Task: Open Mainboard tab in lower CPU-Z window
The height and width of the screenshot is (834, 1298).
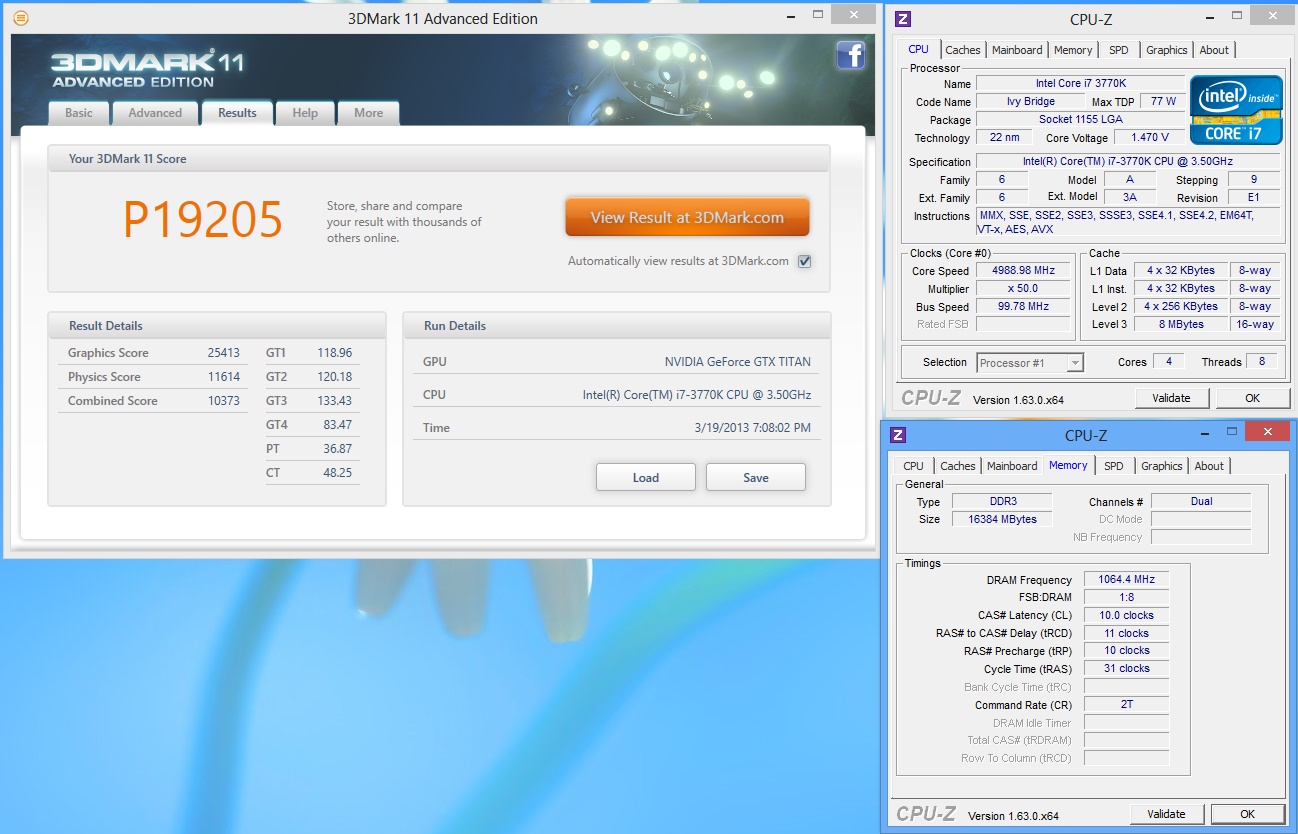Action: pyautogui.click(x=1012, y=466)
